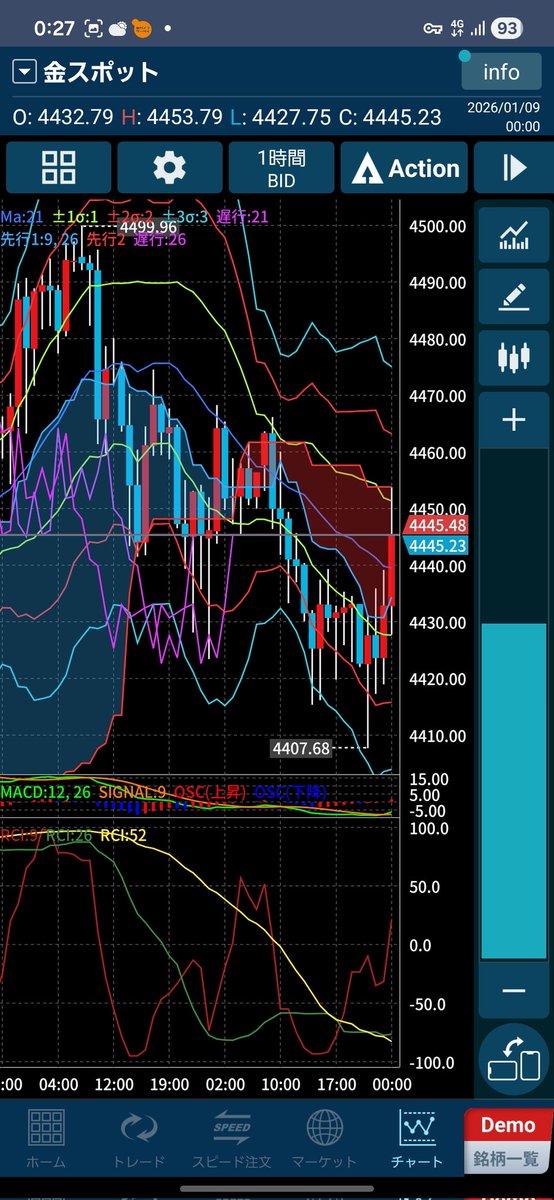
Task: Tap the battery indicator in status bar
Action: [505, 29]
